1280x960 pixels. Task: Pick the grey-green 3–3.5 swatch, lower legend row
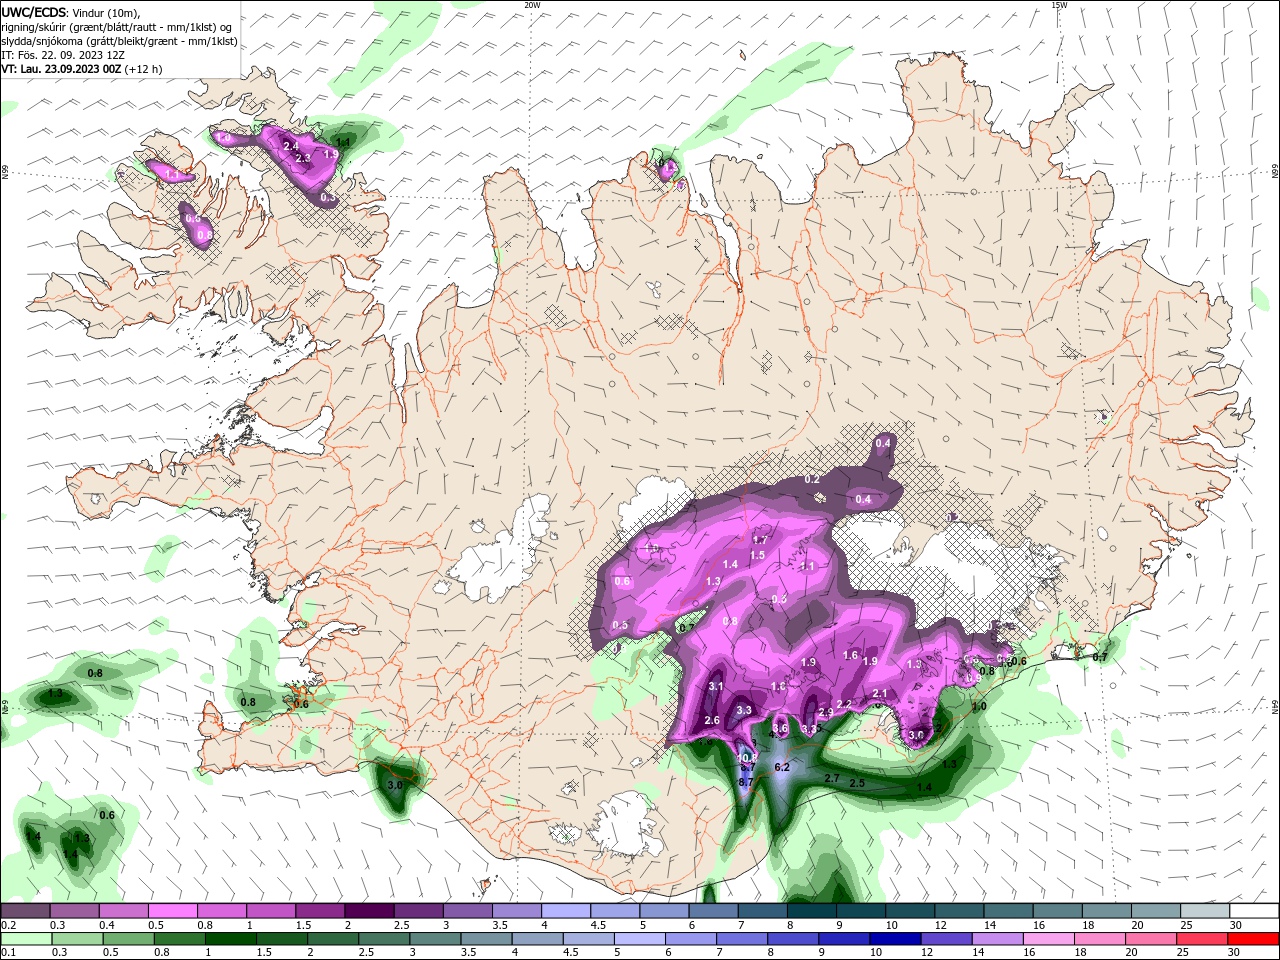click(435, 938)
